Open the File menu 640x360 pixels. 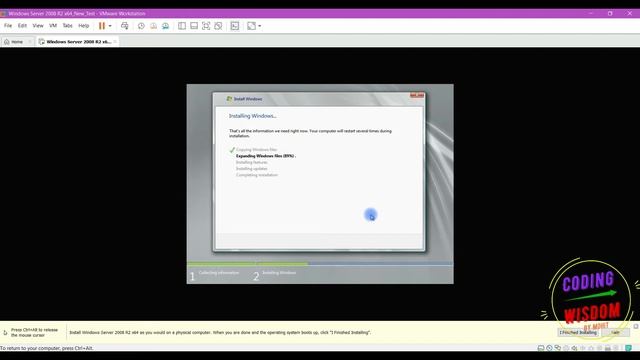point(8,26)
